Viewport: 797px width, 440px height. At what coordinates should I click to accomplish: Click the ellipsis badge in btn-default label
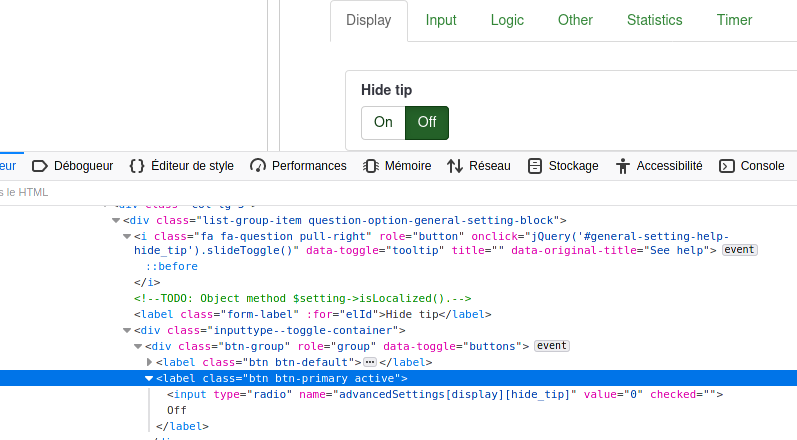point(369,362)
